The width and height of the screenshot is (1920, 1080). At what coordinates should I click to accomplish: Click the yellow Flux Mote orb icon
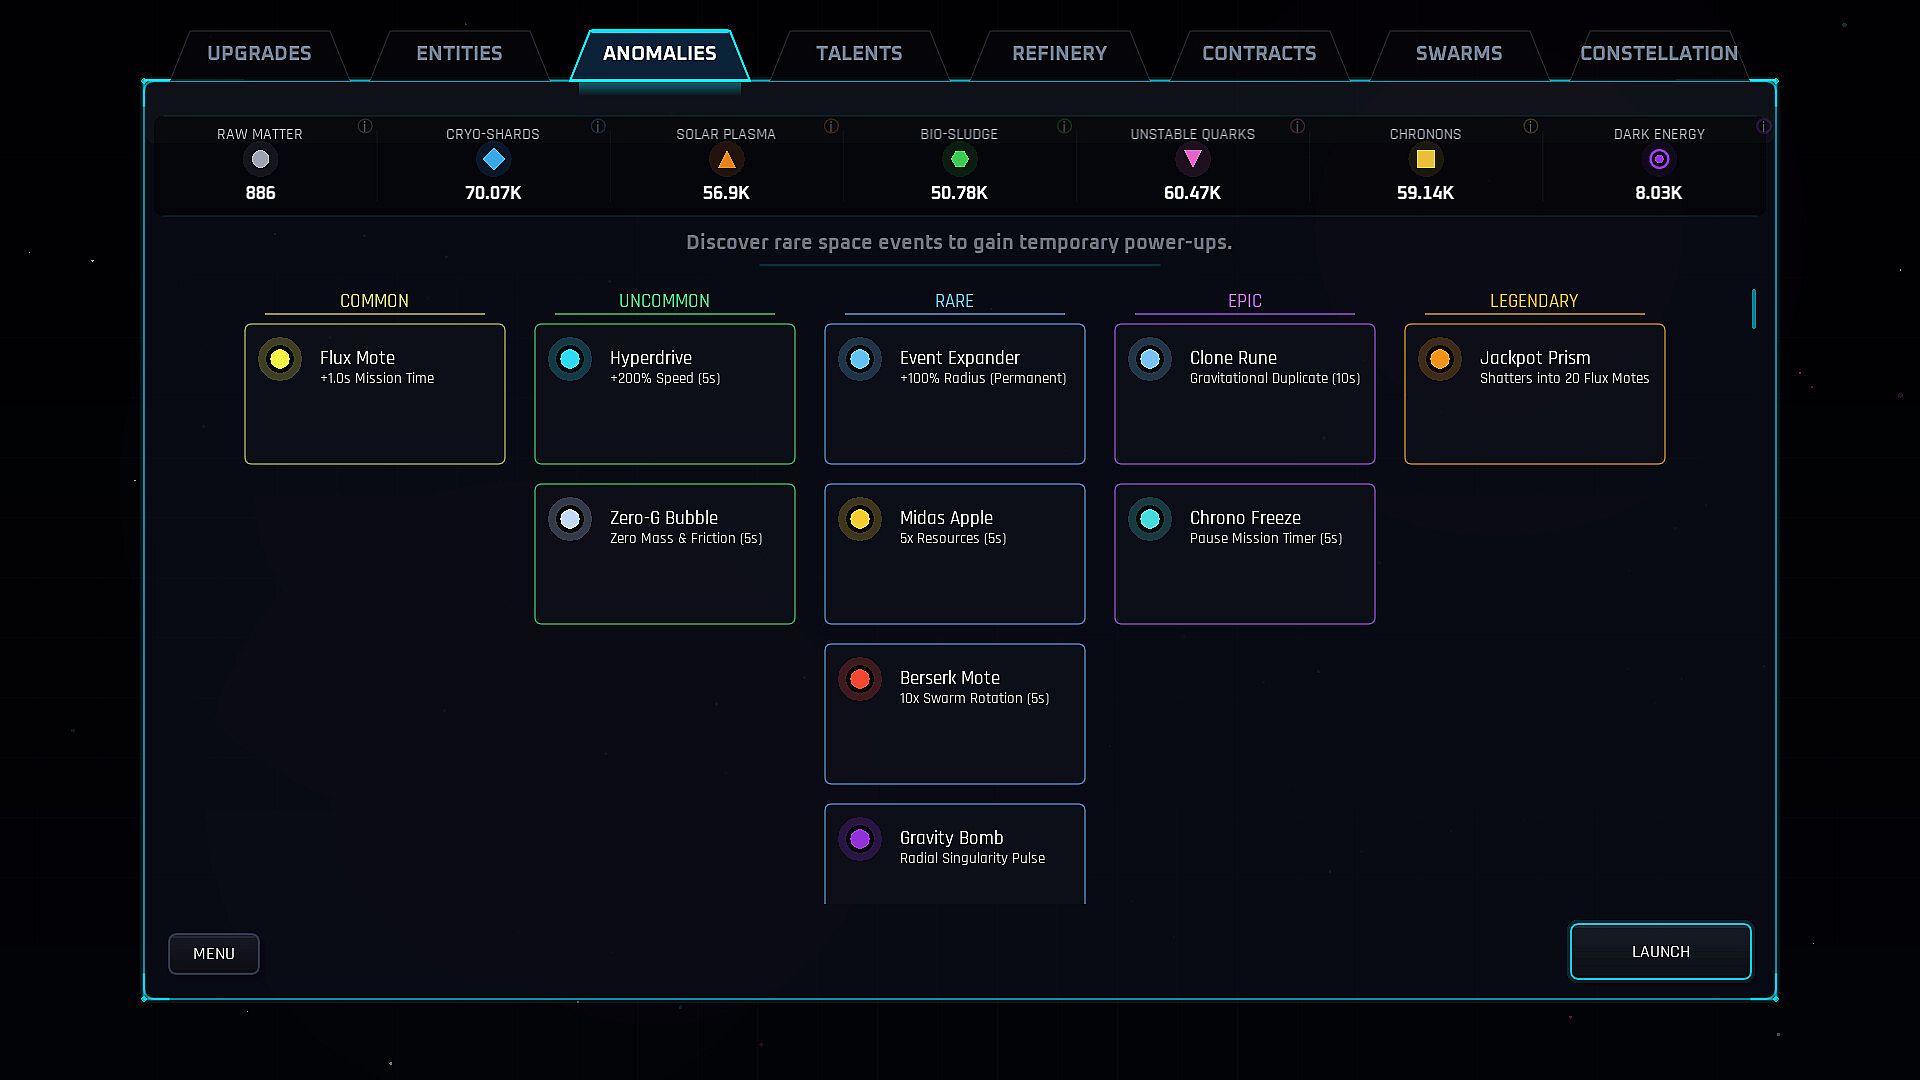pyautogui.click(x=280, y=359)
